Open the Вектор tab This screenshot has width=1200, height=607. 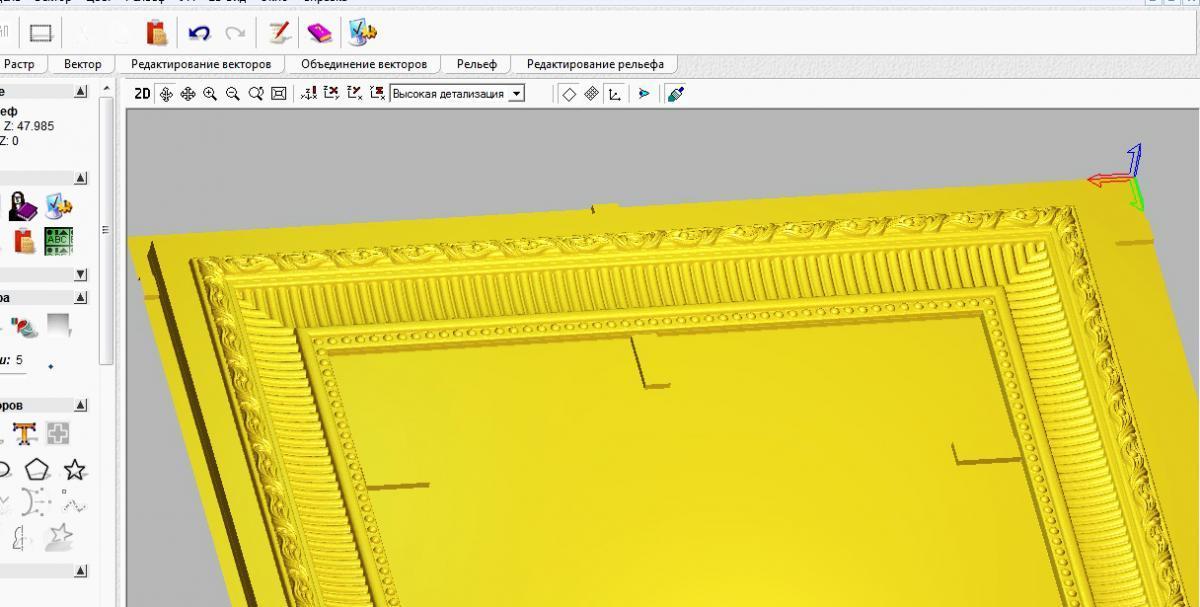point(82,64)
